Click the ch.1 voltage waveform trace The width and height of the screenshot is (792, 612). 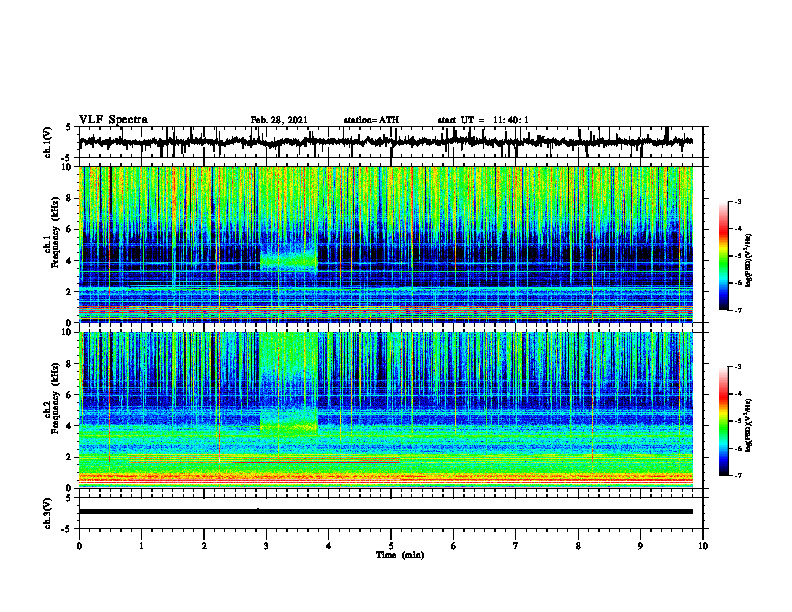pyautogui.click(x=385, y=142)
